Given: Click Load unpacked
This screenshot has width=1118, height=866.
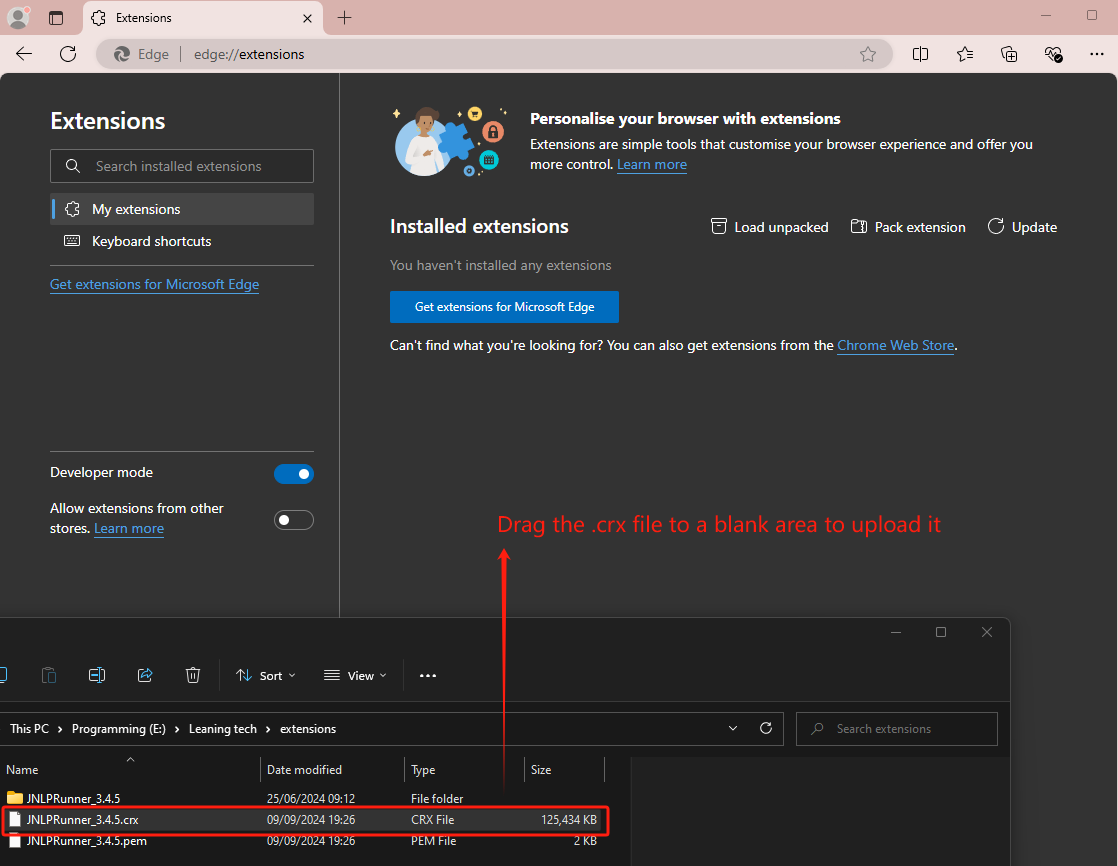Looking at the screenshot, I should click(770, 227).
